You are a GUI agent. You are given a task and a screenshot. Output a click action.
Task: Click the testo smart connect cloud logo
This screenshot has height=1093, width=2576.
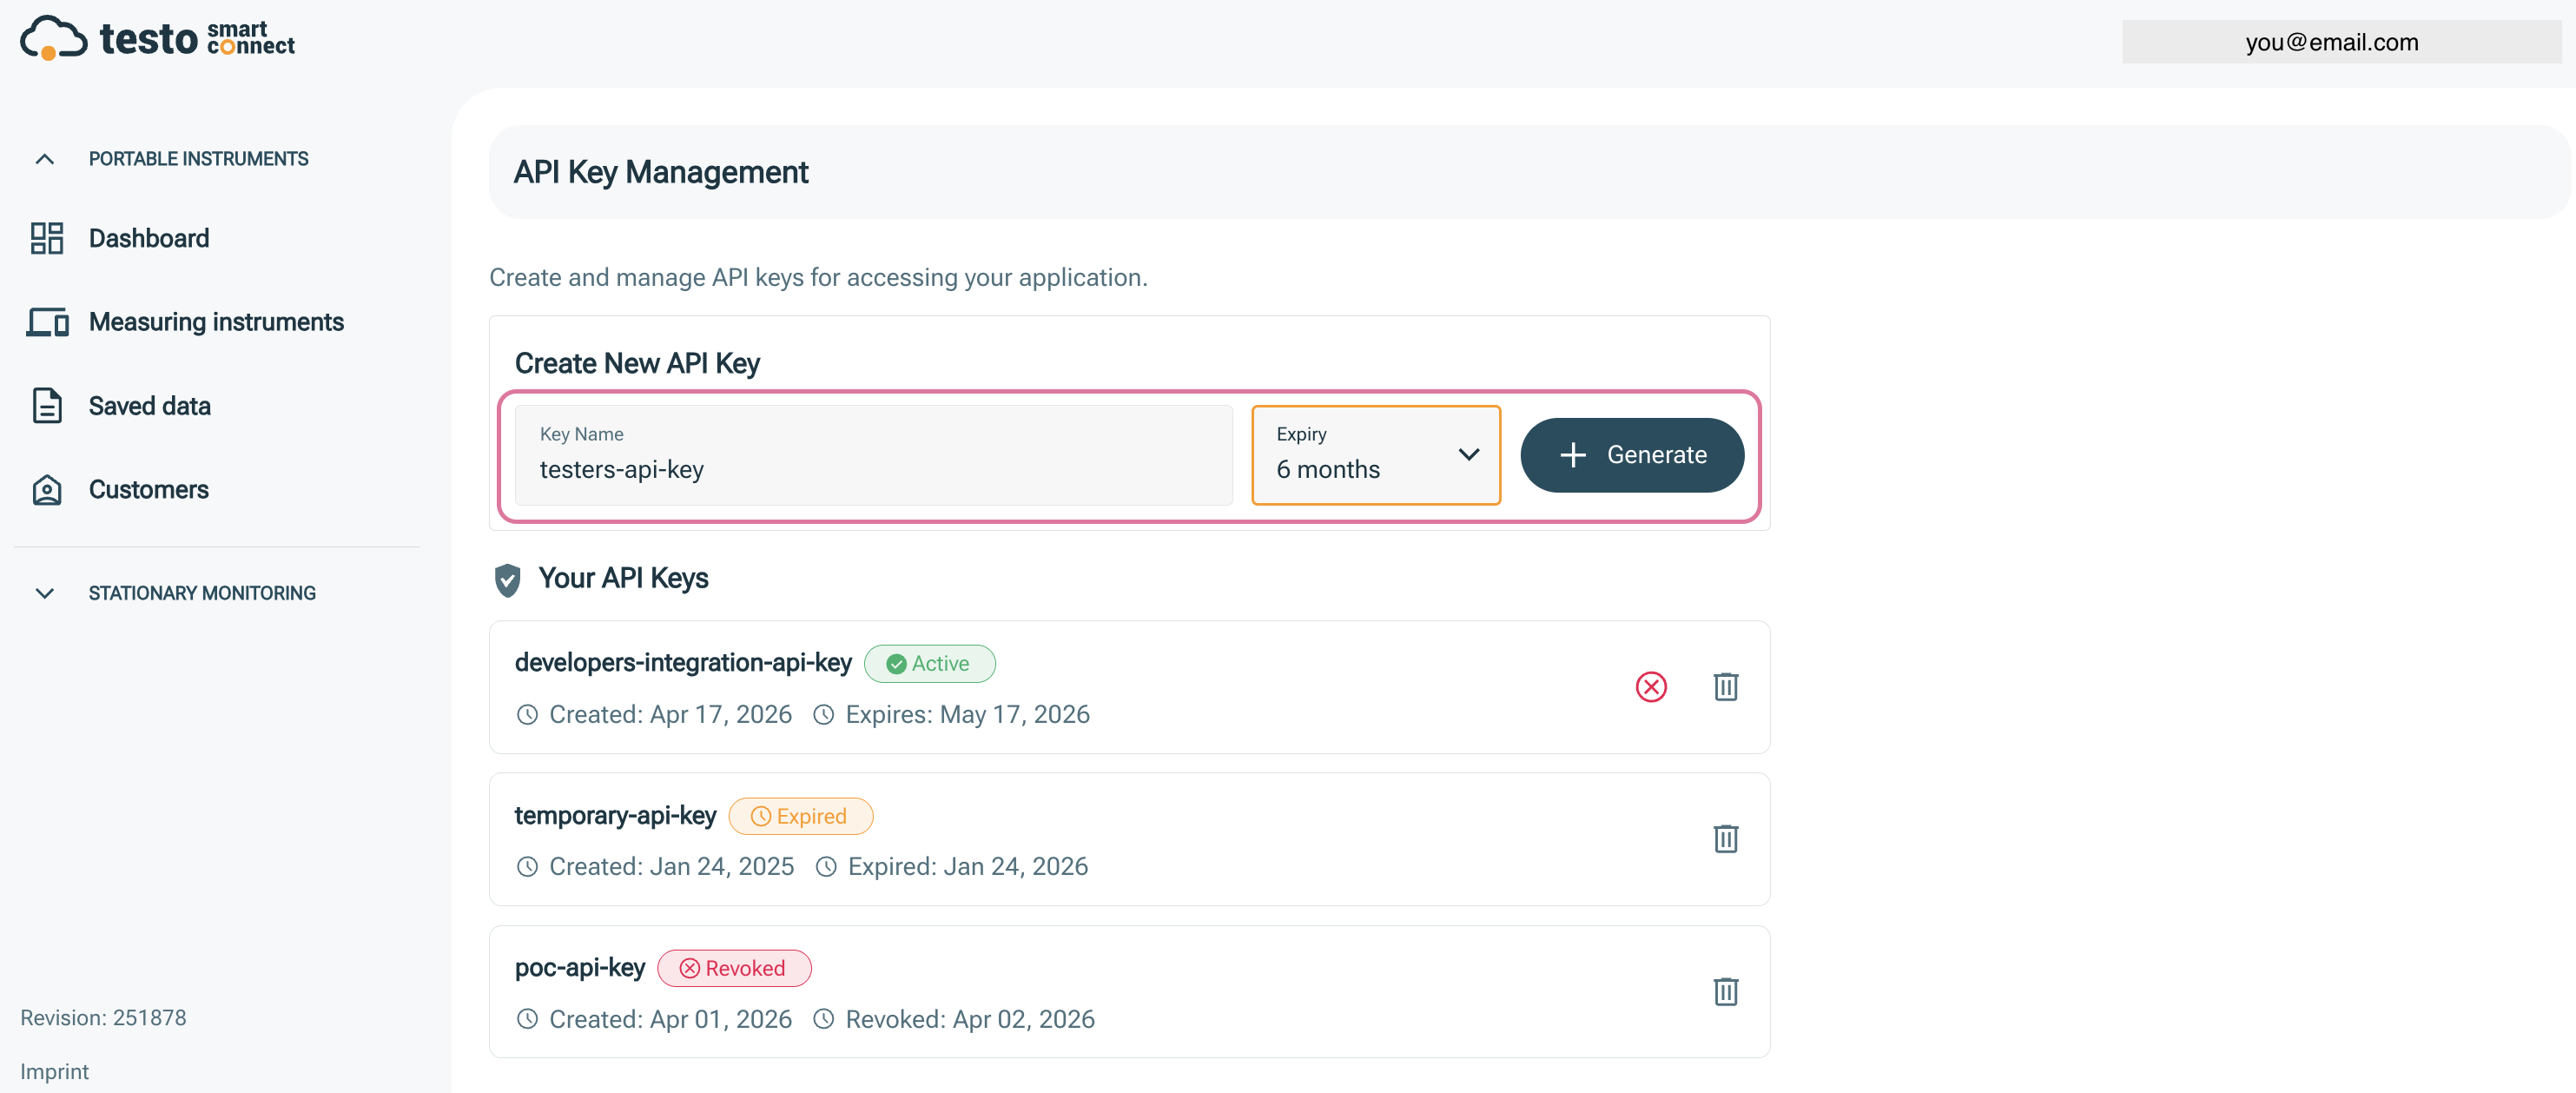(54, 38)
